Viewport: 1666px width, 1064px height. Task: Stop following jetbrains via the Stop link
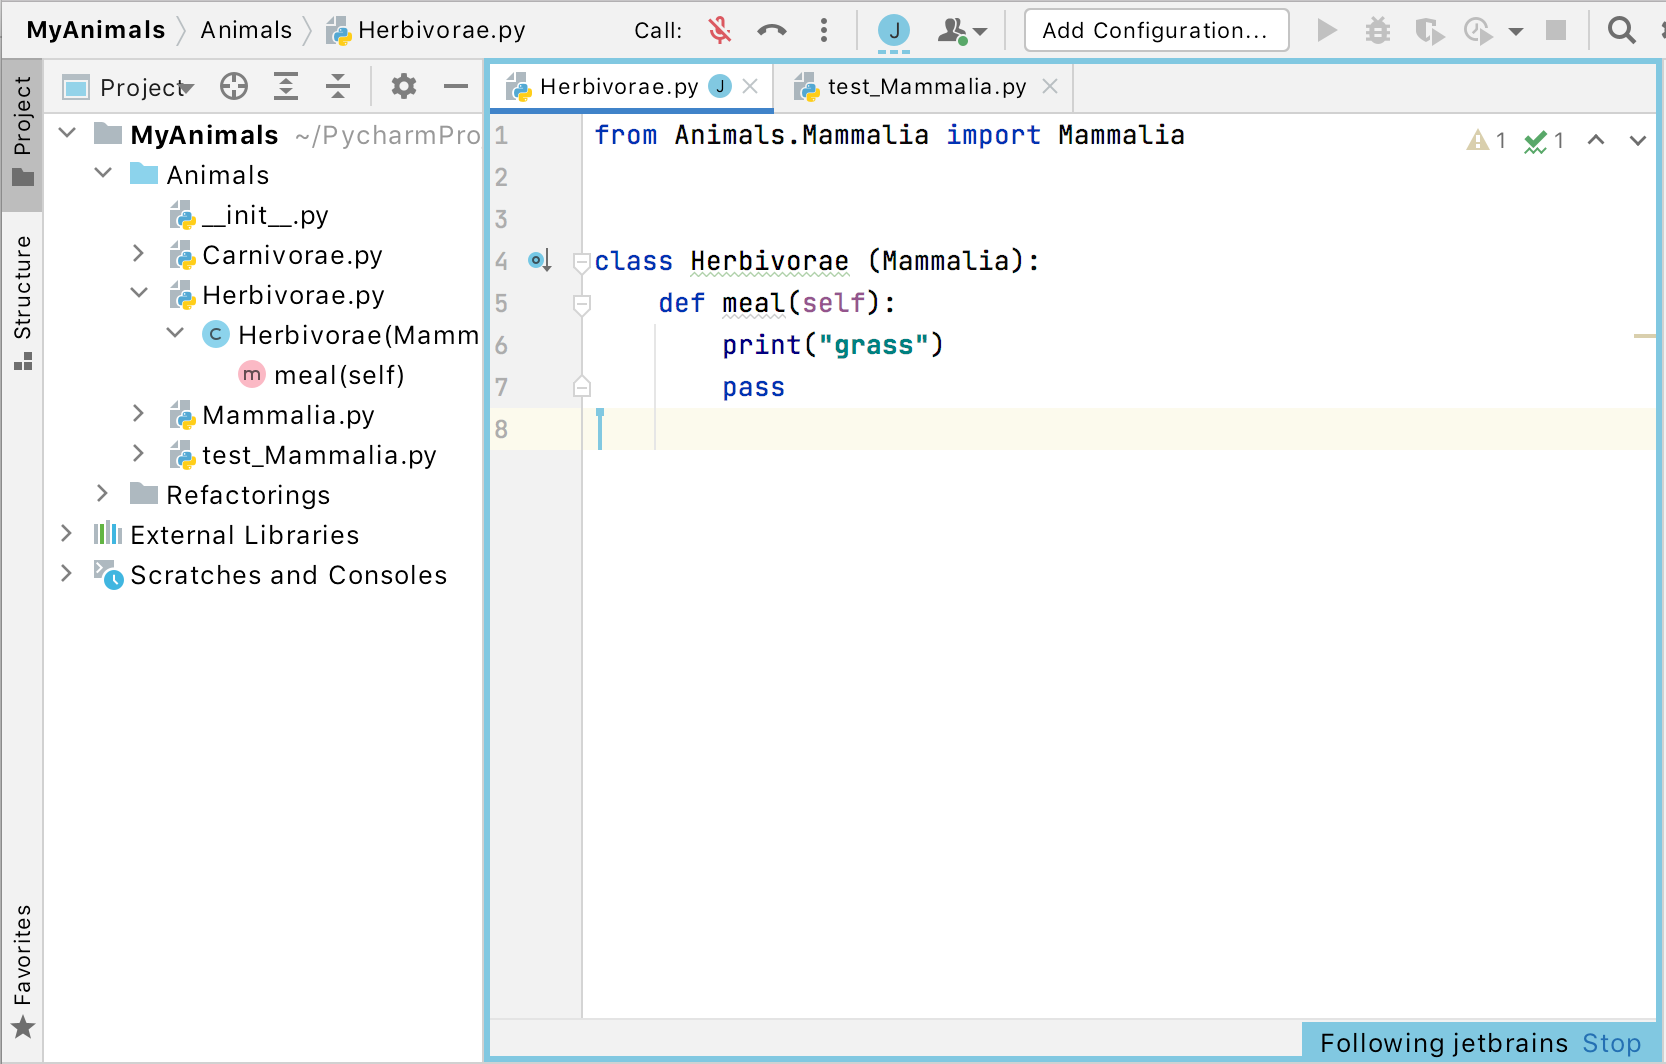point(1612,1042)
